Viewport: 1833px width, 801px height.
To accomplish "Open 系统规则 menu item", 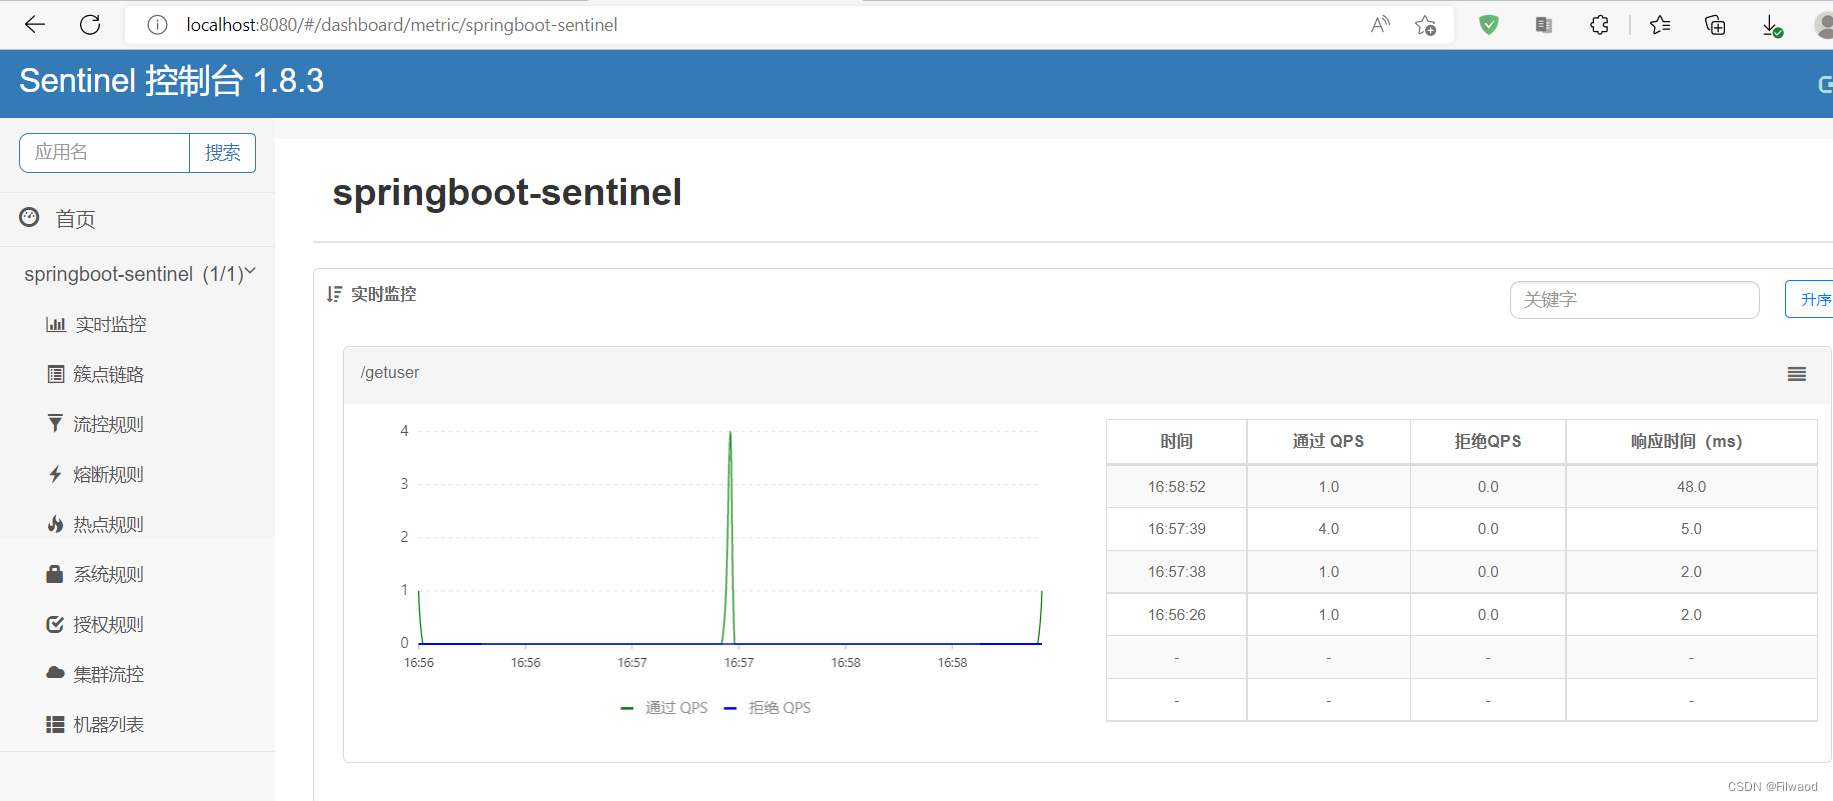I will tap(109, 574).
